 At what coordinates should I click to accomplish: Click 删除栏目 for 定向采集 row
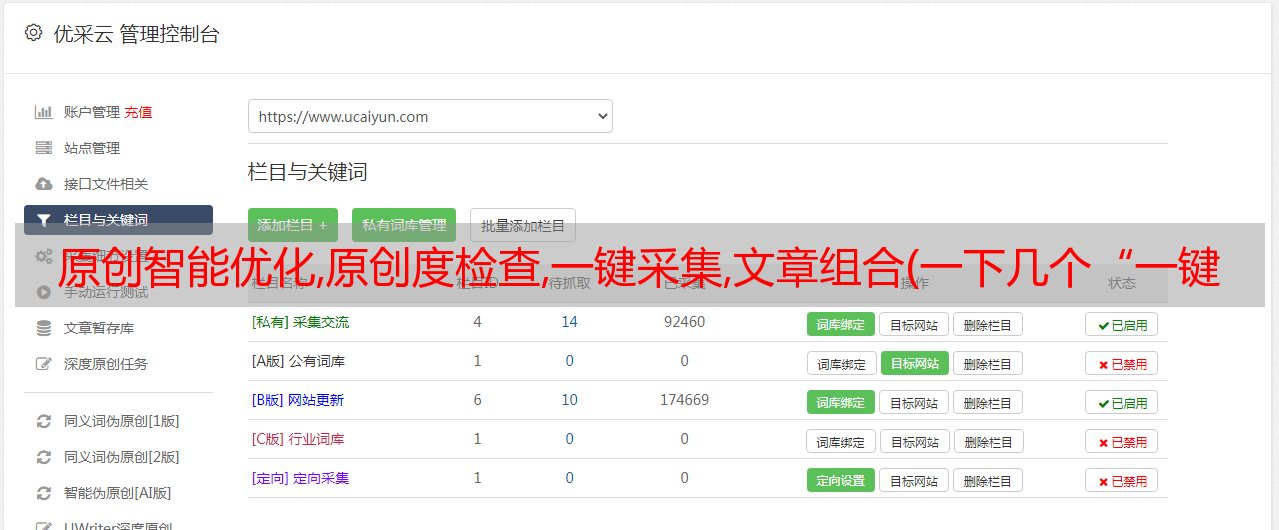click(x=987, y=480)
